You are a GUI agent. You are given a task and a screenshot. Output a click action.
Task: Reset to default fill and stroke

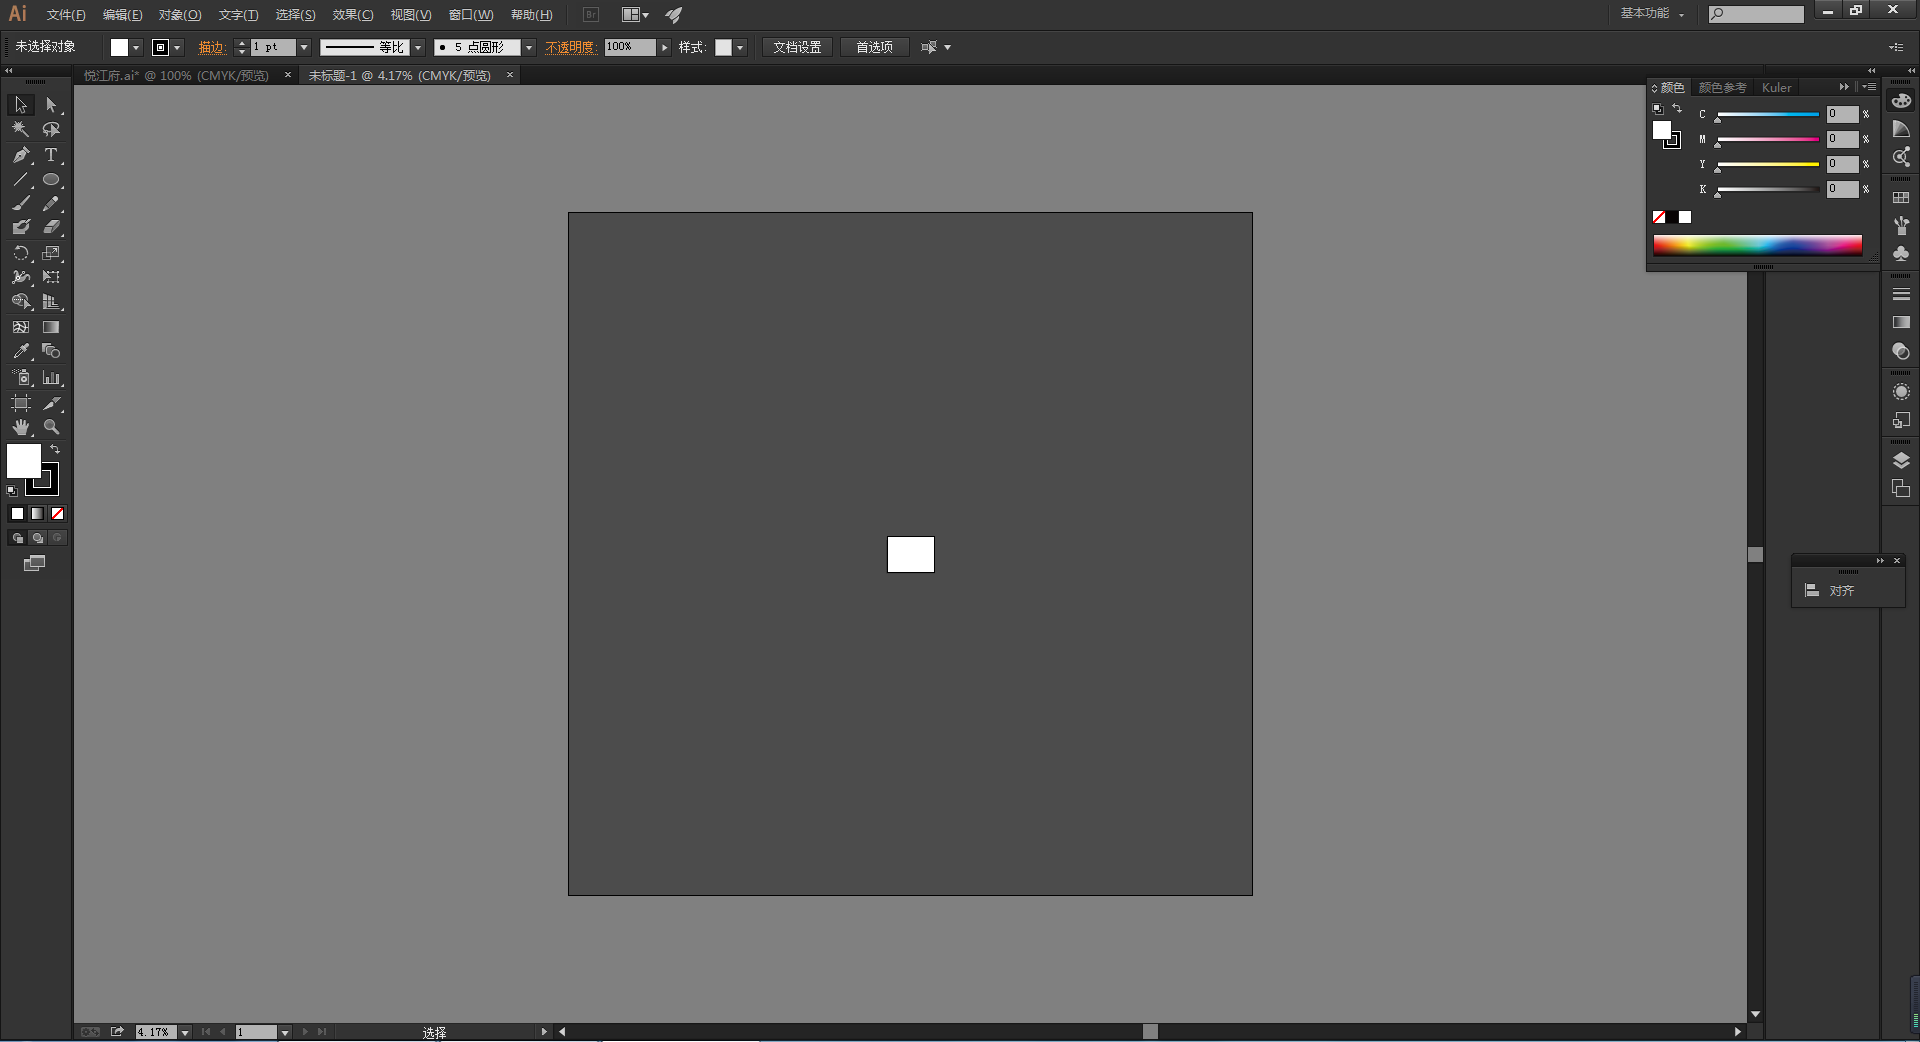click(12, 491)
